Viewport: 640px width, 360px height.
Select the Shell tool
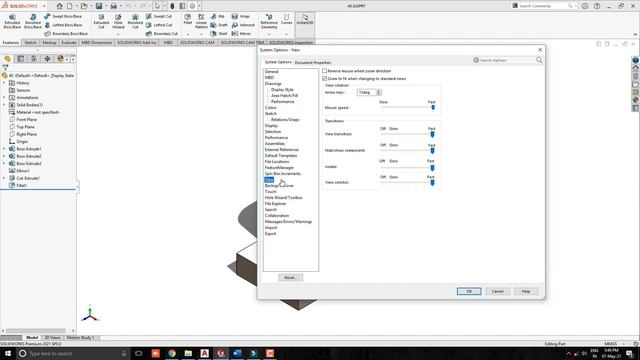point(219,33)
